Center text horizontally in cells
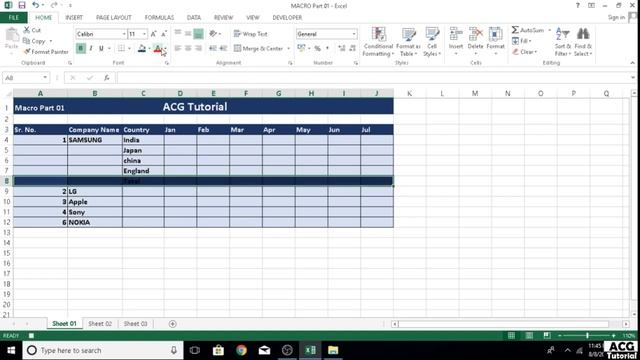 pos(188,48)
